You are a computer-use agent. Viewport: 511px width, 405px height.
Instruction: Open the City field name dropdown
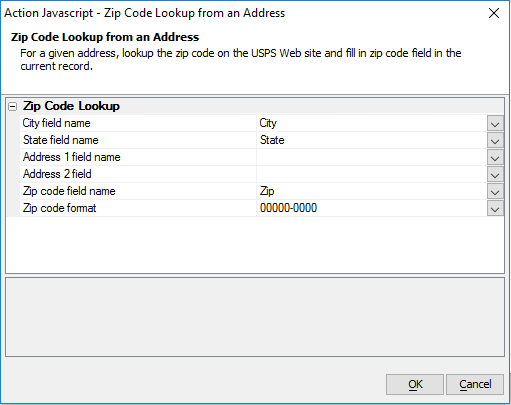tap(495, 123)
